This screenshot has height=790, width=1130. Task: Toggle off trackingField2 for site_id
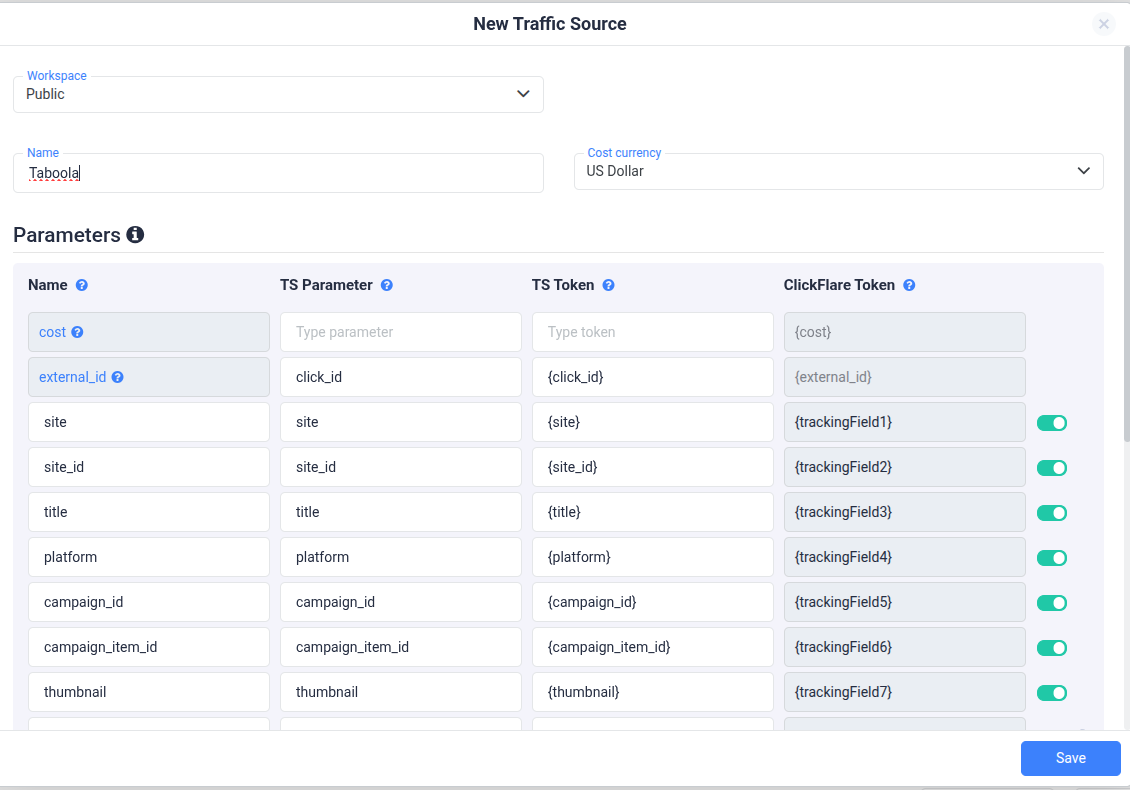pos(1051,468)
